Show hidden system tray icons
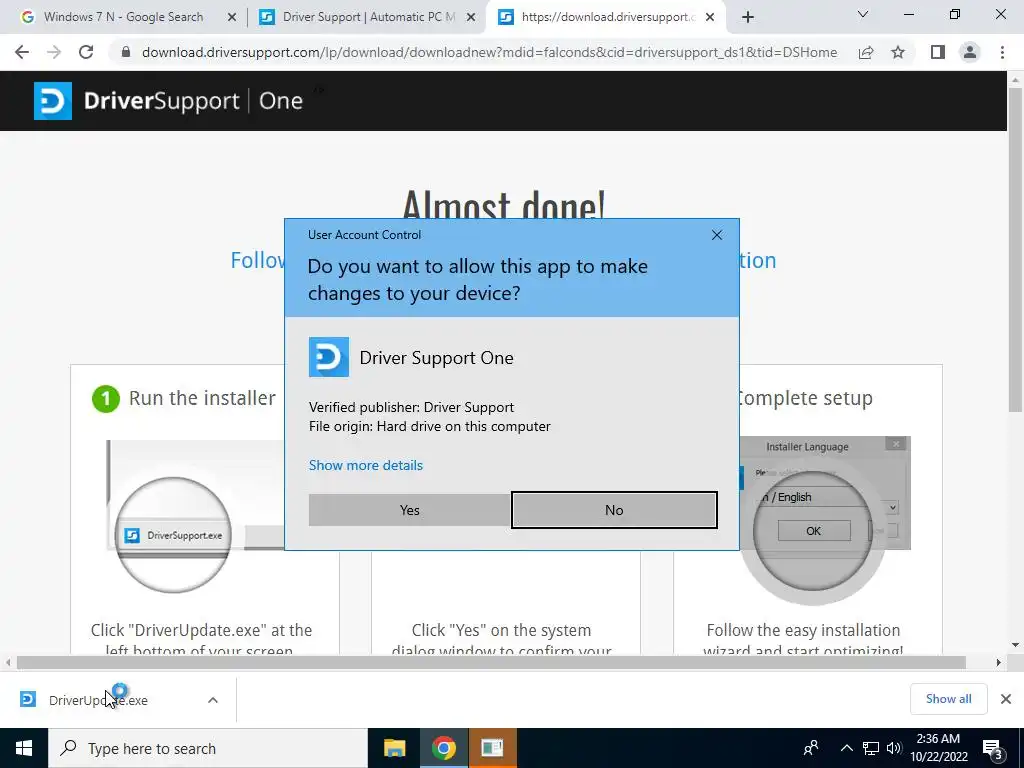 846,748
